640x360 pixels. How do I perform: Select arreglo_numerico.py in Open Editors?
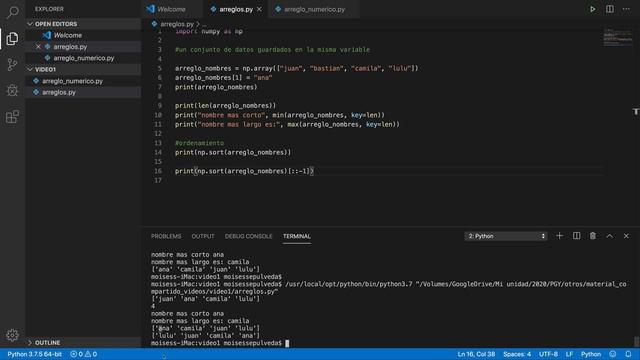84,58
